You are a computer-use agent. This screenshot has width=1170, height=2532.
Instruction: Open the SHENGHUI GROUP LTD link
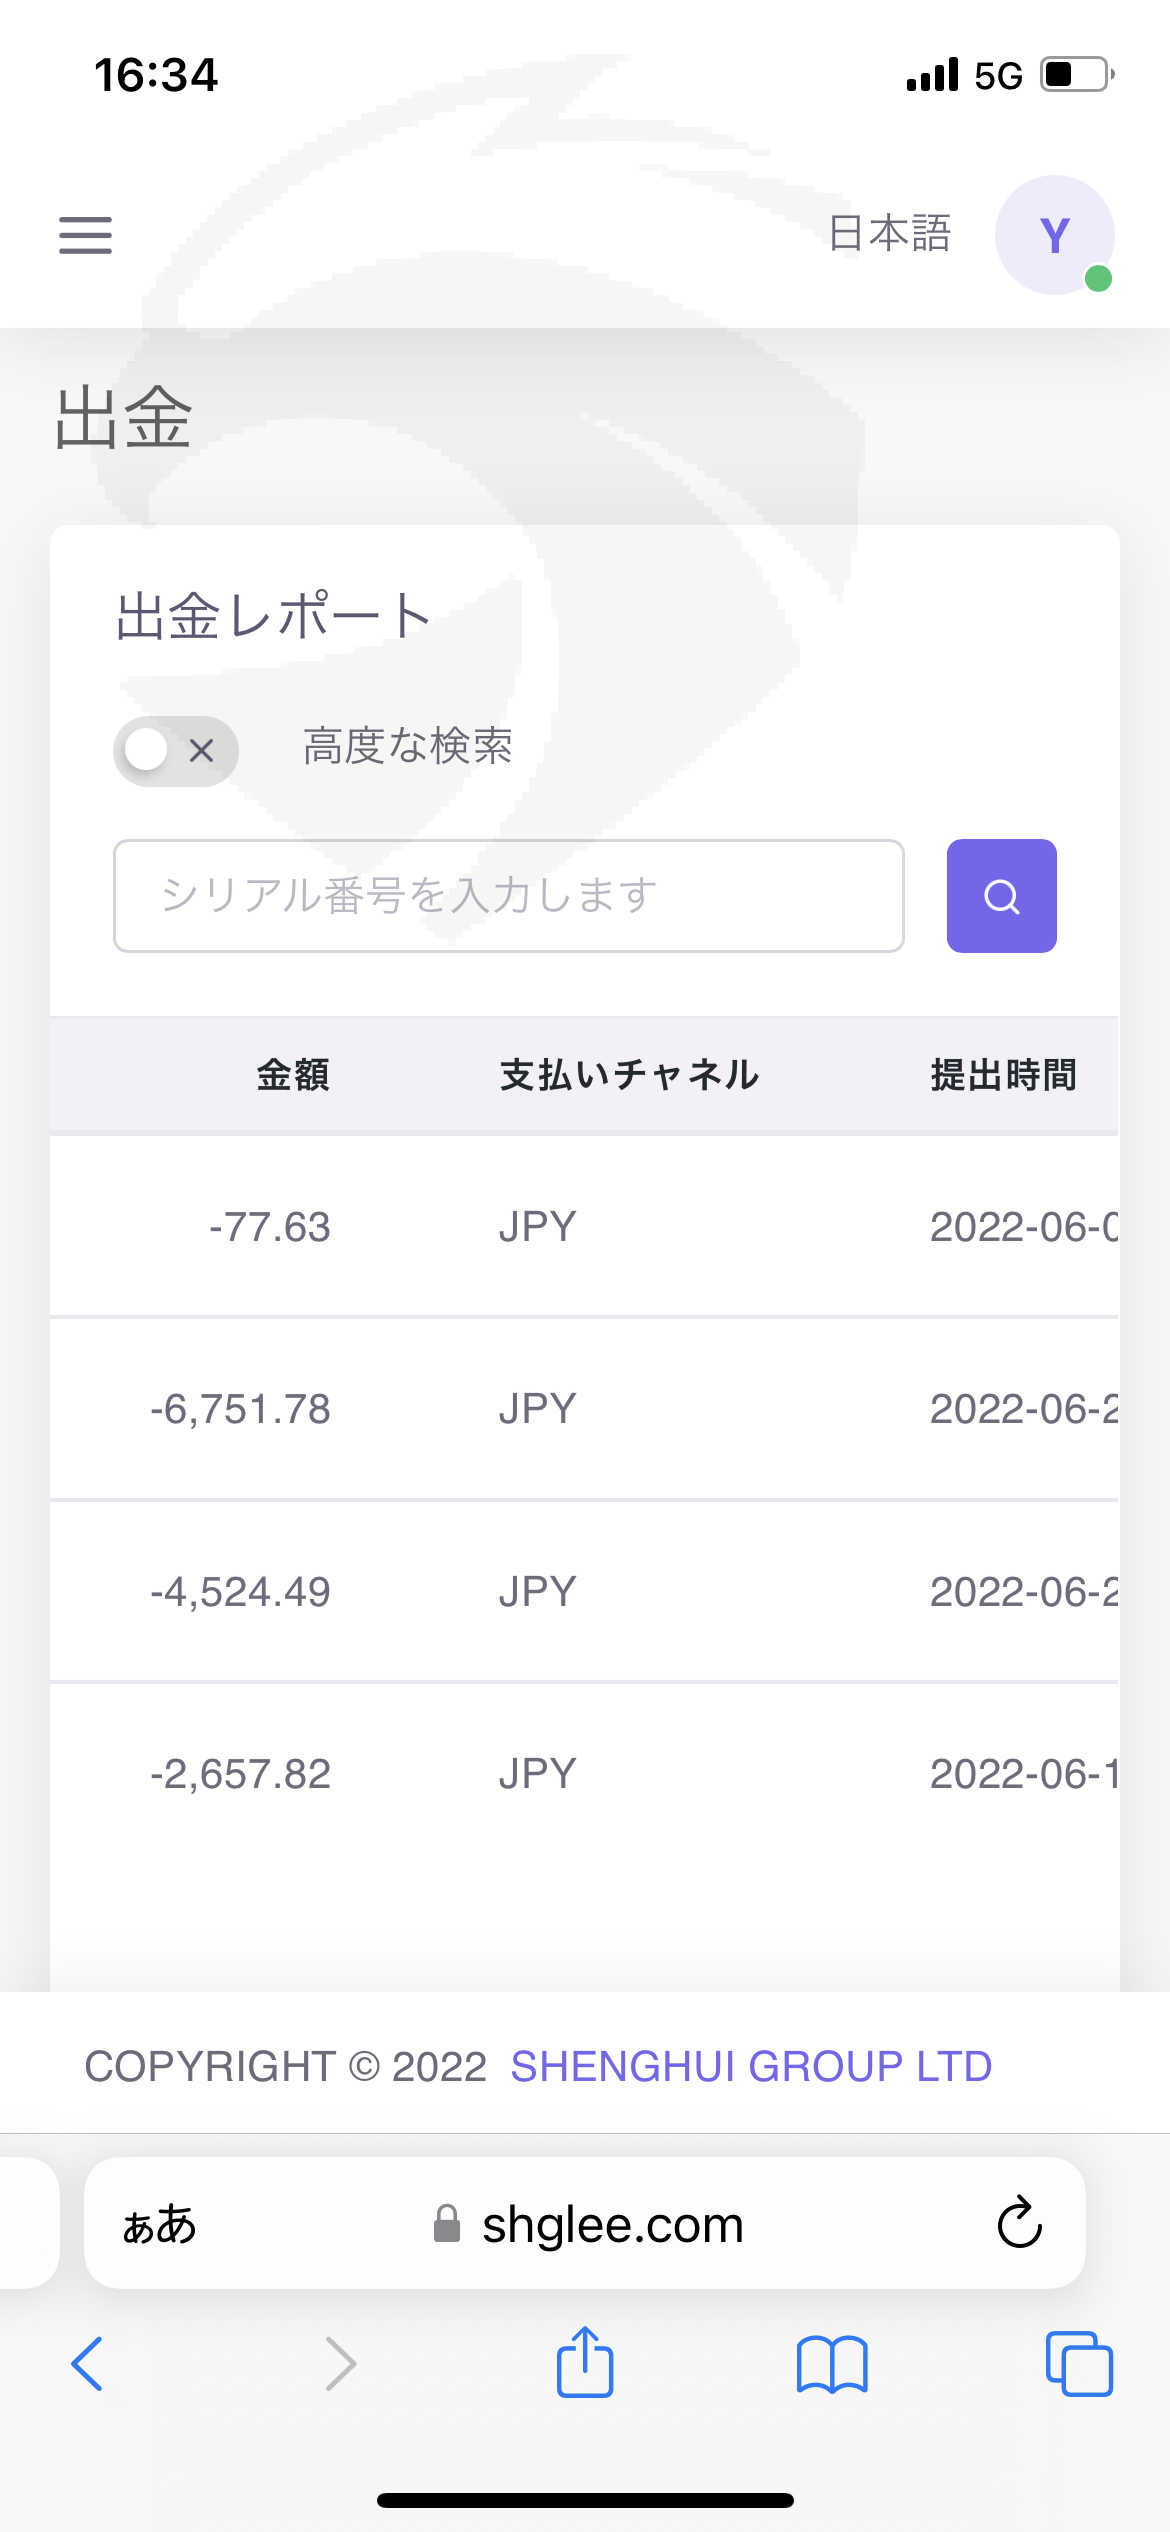click(751, 2066)
